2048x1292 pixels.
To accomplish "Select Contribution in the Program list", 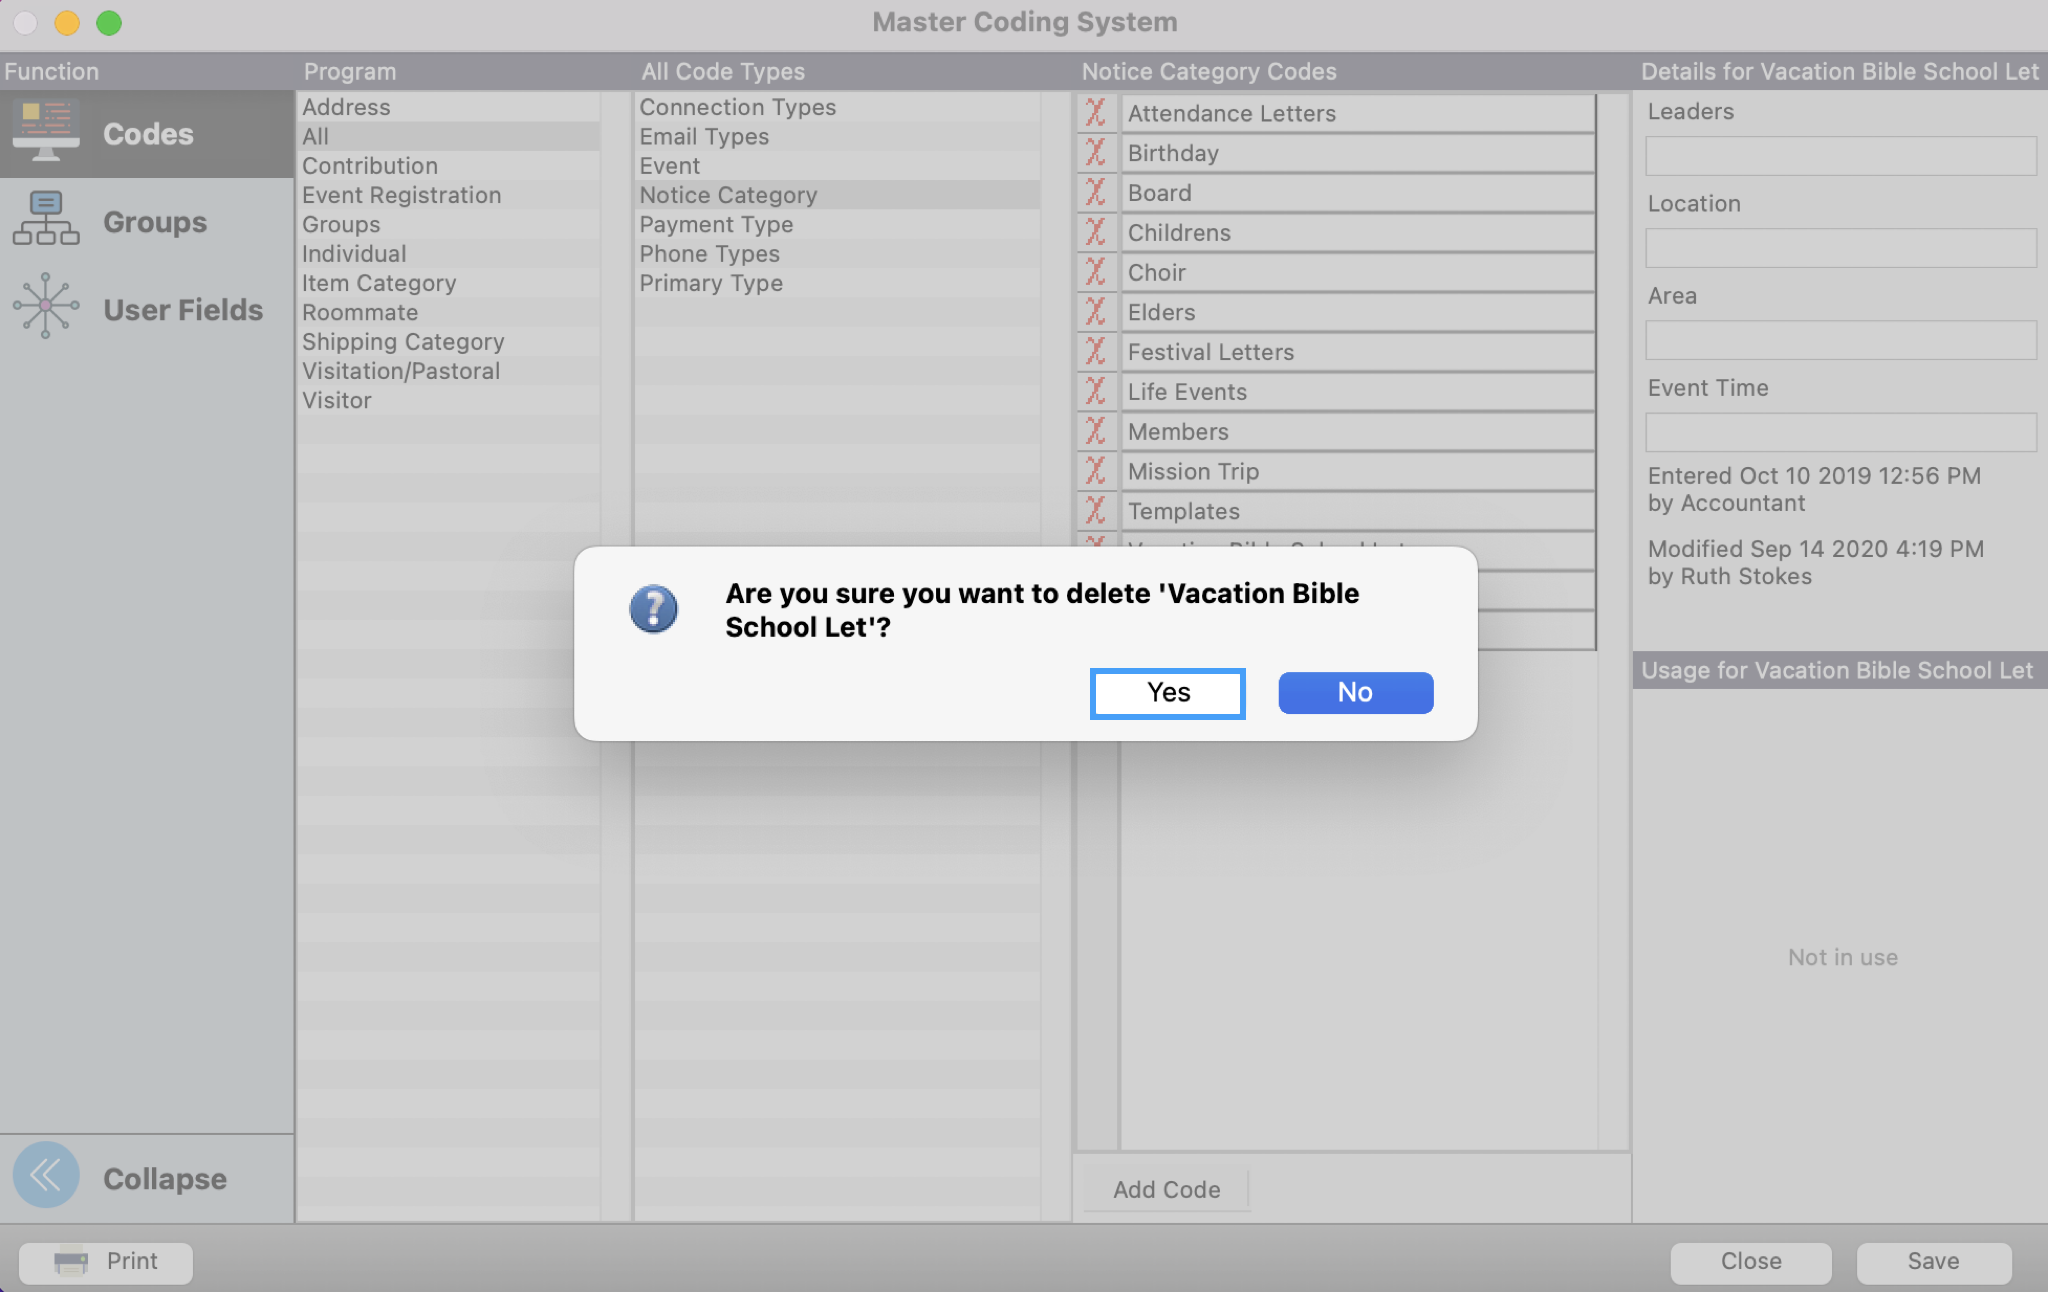I will pyautogui.click(x=369, y=165).
